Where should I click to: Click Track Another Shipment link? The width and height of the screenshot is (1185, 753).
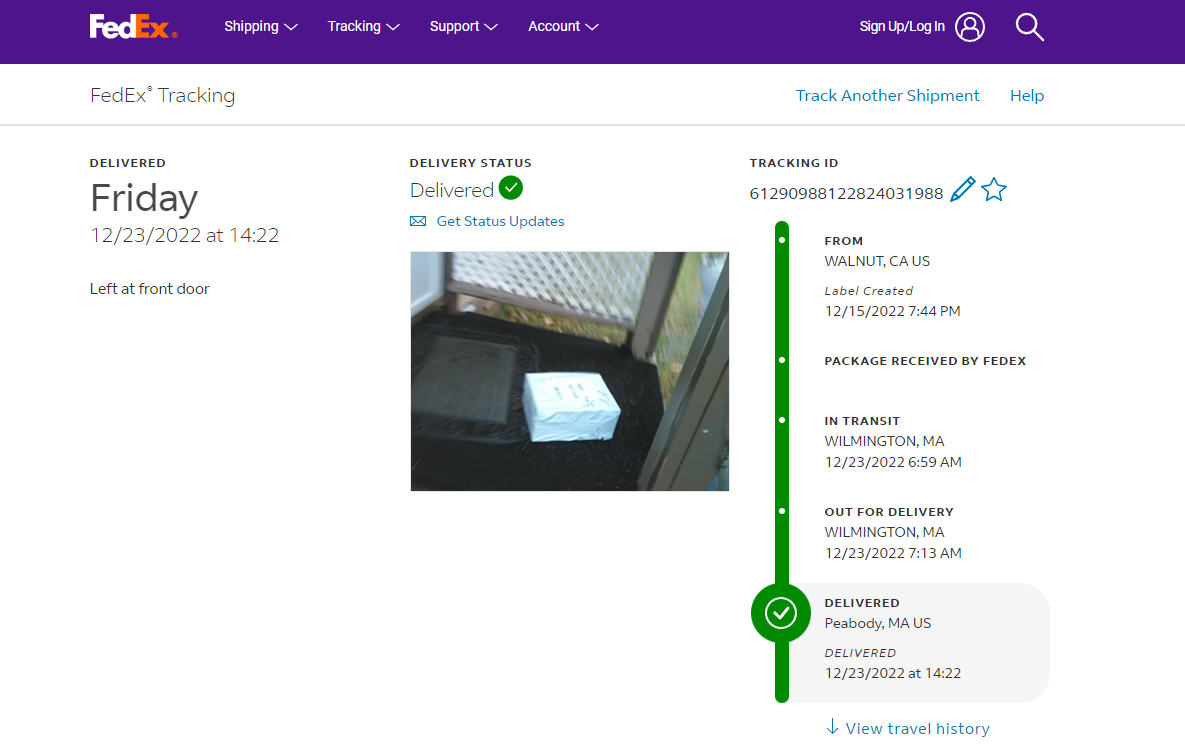(x=887, y=96)
